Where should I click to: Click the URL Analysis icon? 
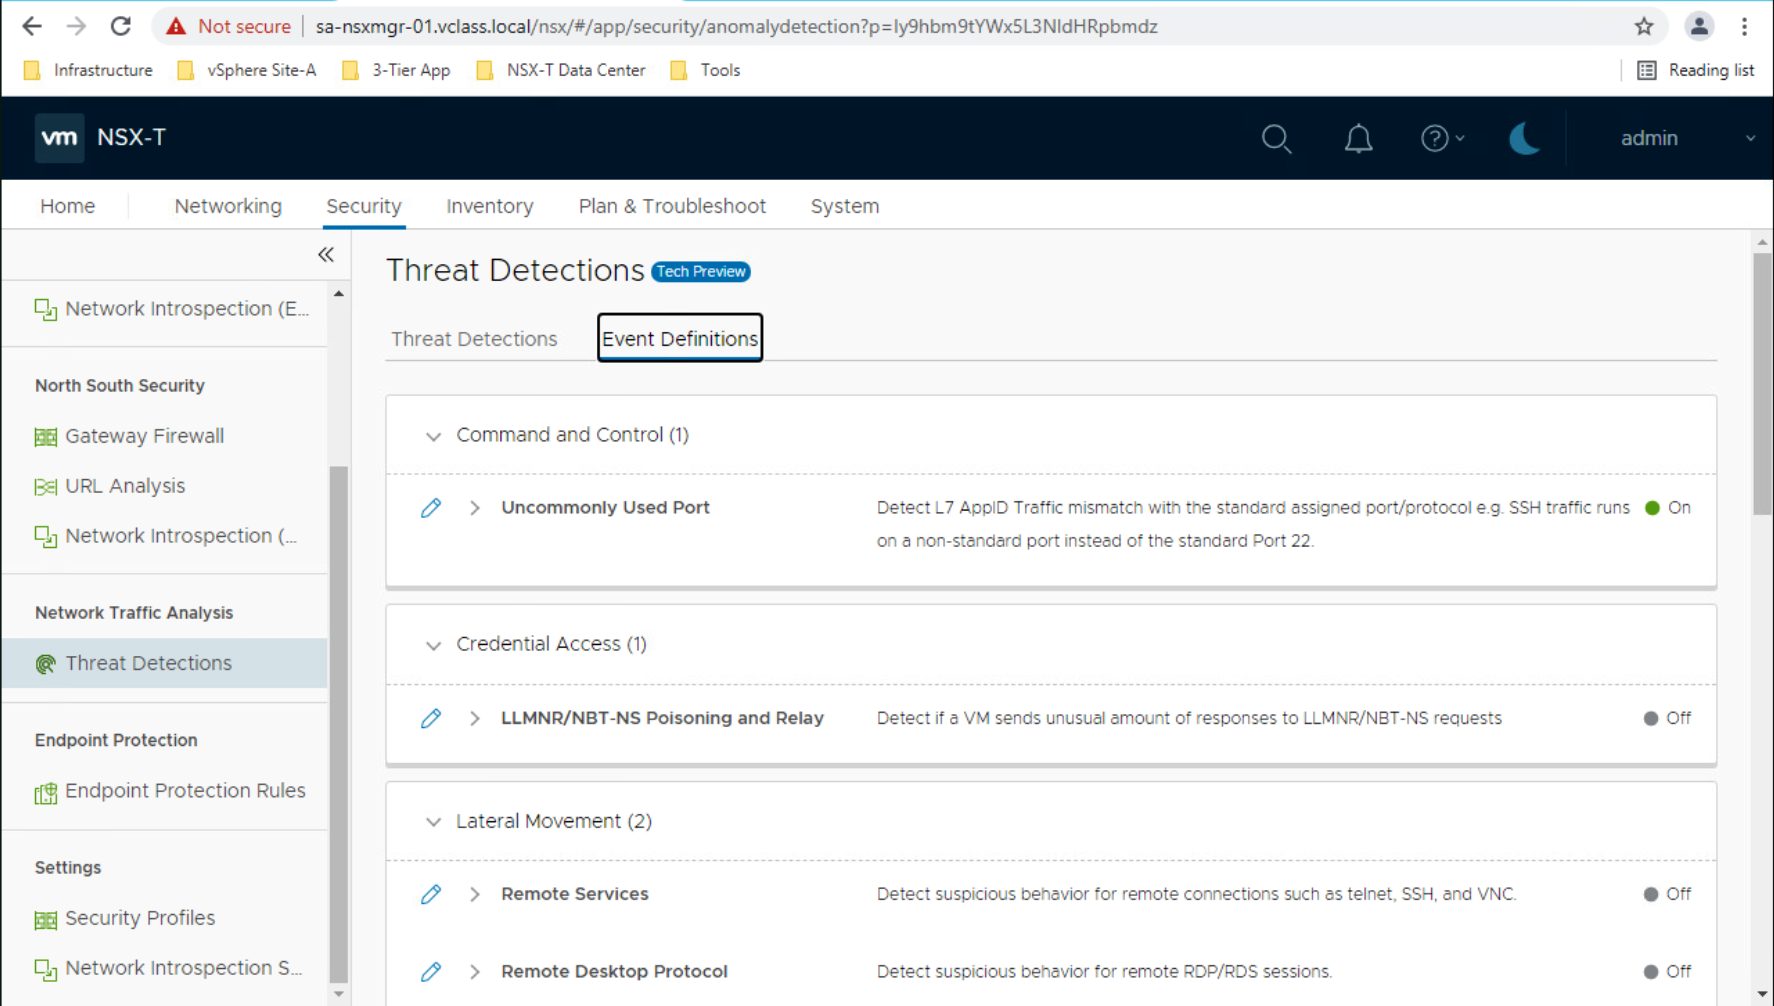pyautogui.click(x=46, y=487)
